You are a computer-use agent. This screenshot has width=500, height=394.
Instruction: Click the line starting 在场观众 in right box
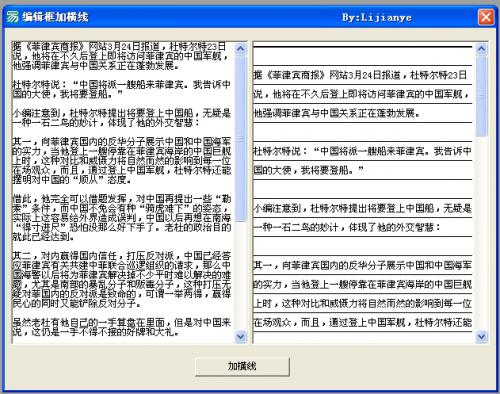(362, 323)
